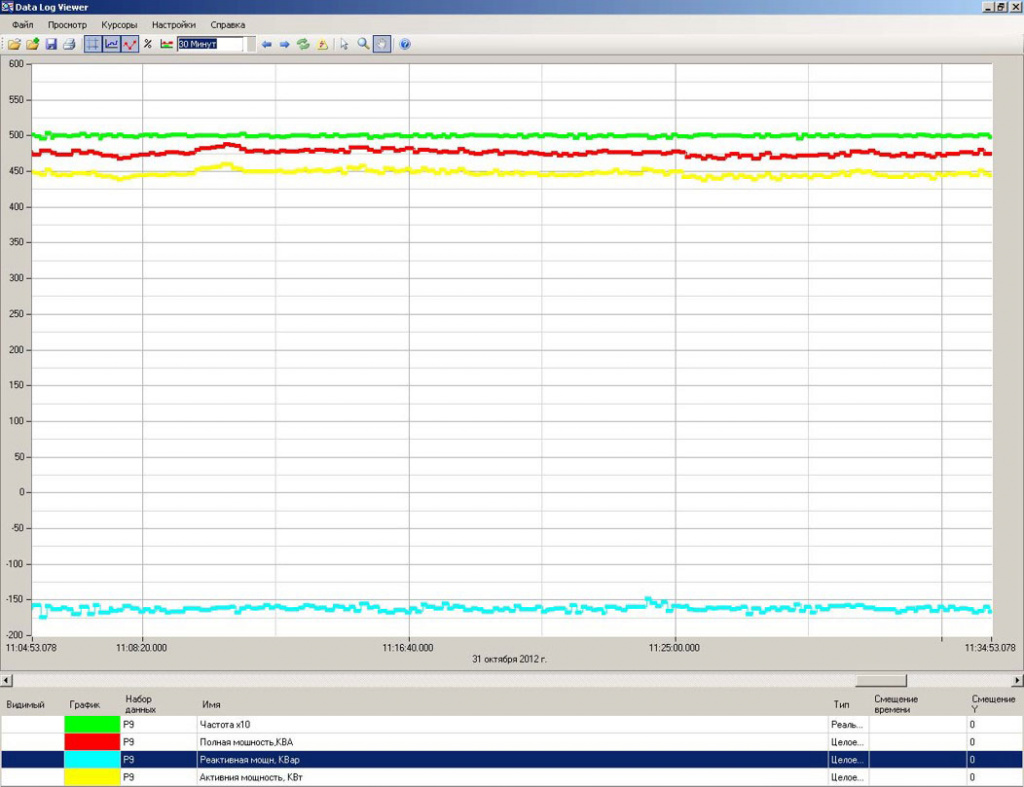Click the red Полная мощность color swatch

click(x=92, y=742)
